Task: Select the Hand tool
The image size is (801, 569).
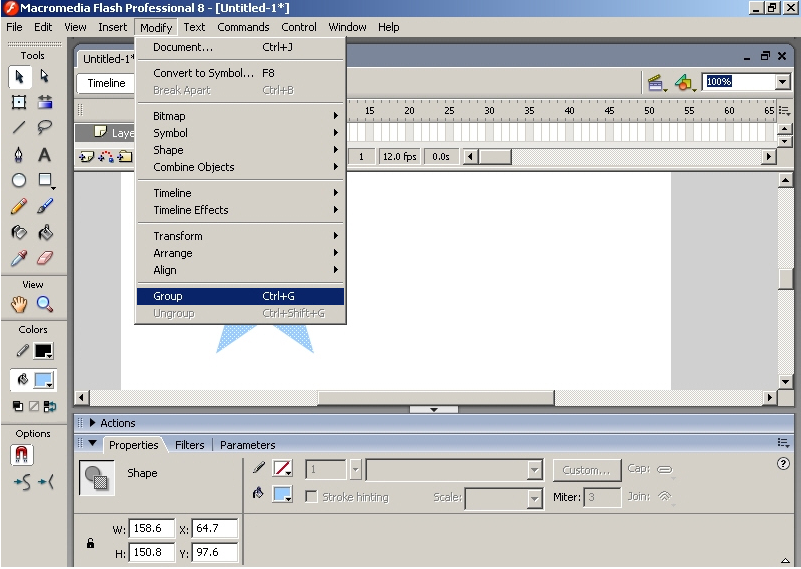Action: click(x=19, y=304)
